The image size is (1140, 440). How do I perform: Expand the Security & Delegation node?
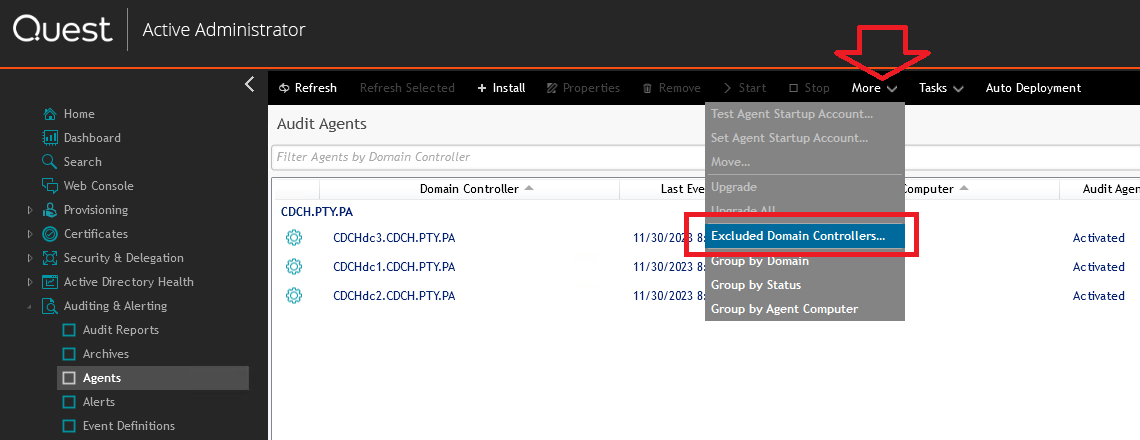(x=30, y=258)
